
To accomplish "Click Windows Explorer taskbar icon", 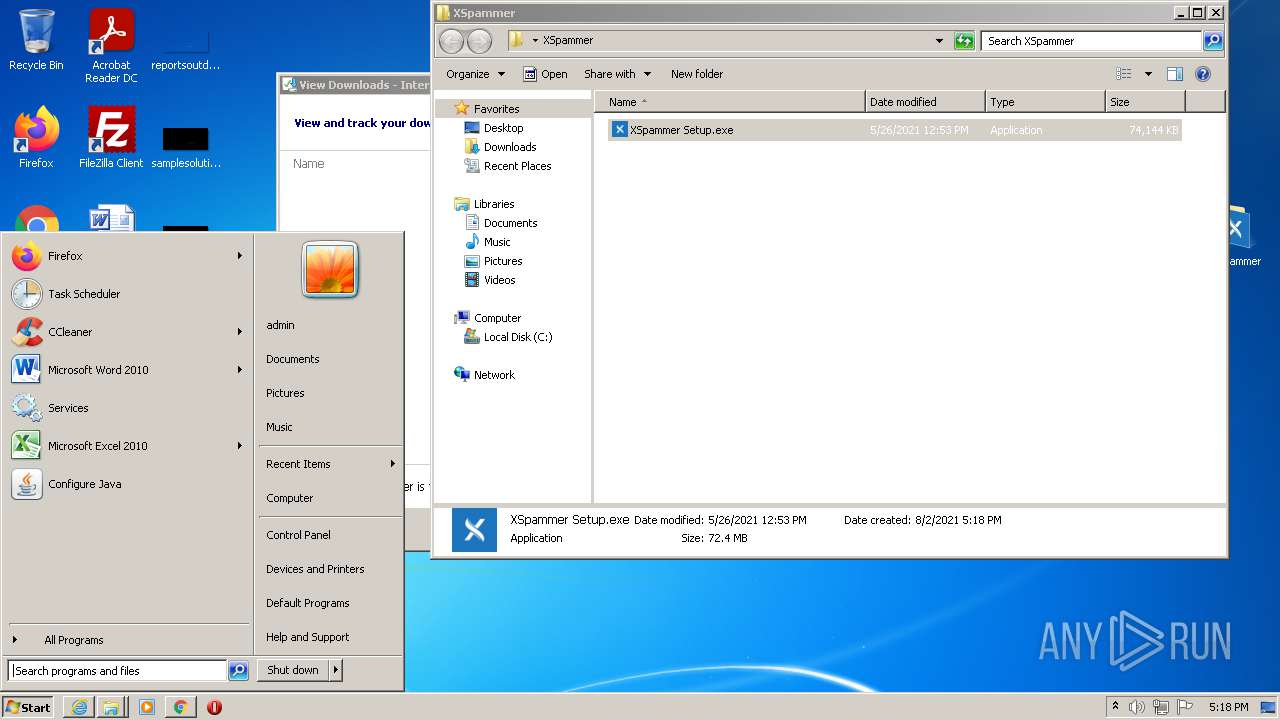I will [x=111, y=707].
